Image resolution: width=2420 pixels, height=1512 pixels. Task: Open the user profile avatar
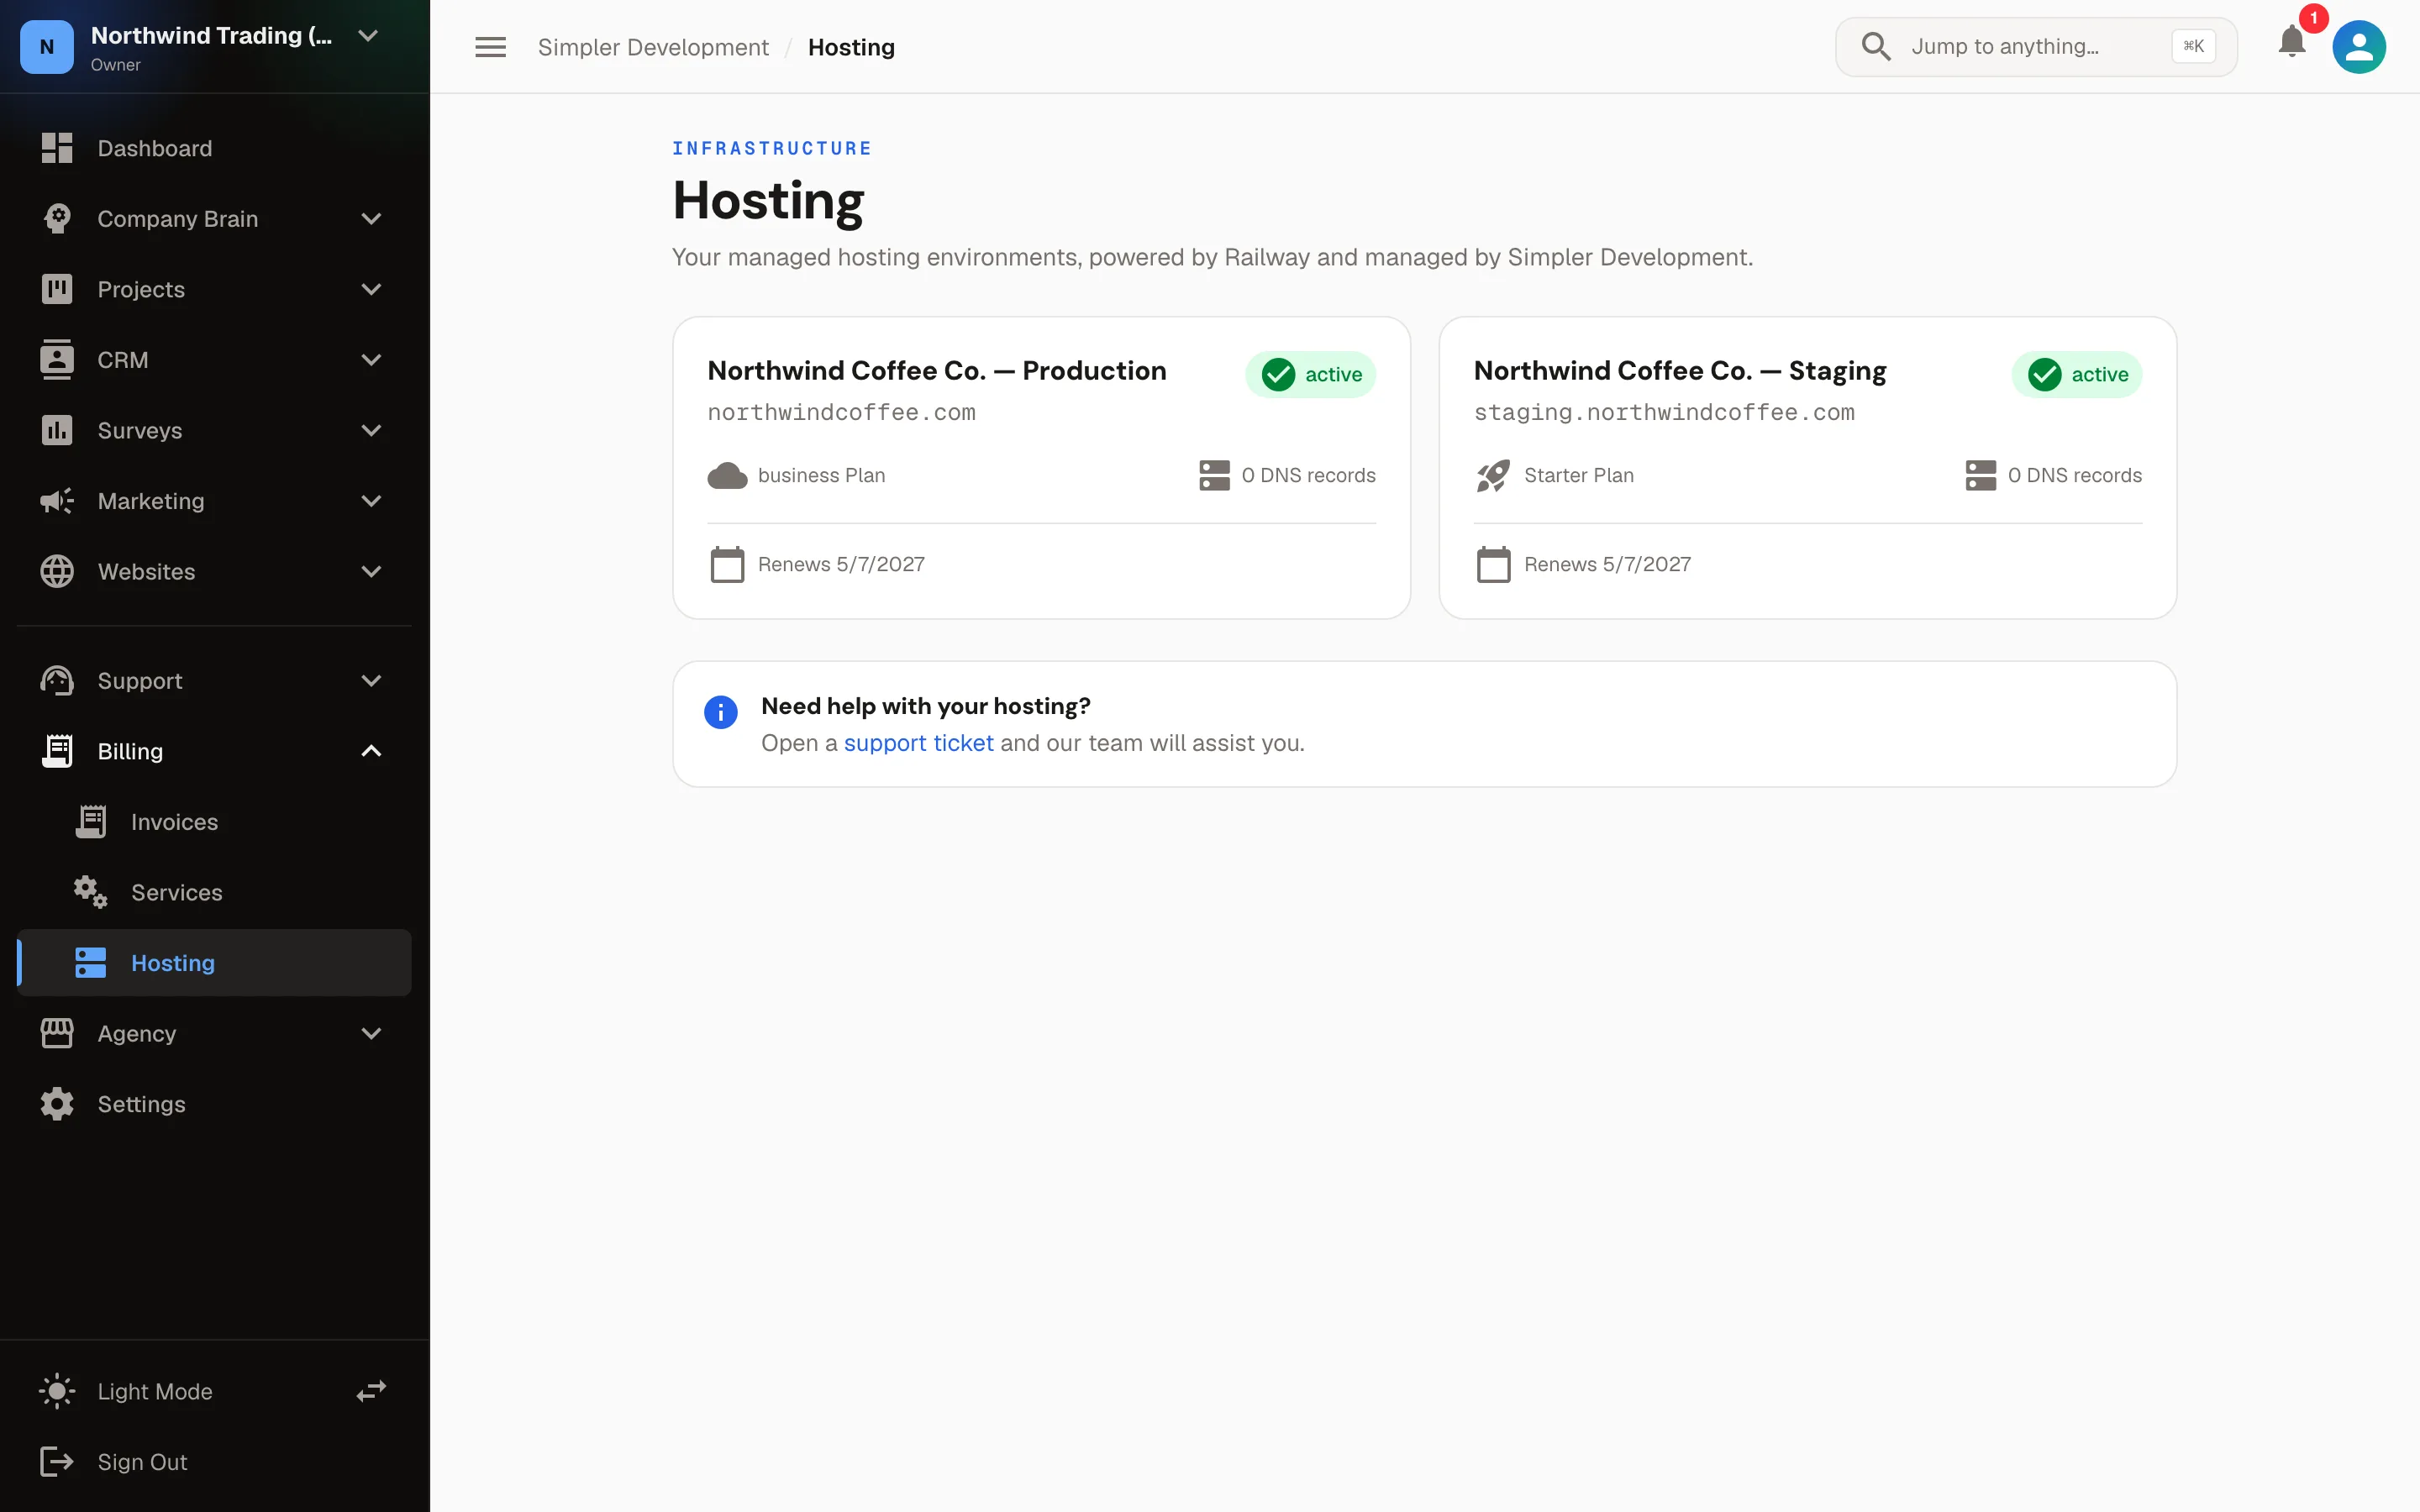(x=2359, y=47)
